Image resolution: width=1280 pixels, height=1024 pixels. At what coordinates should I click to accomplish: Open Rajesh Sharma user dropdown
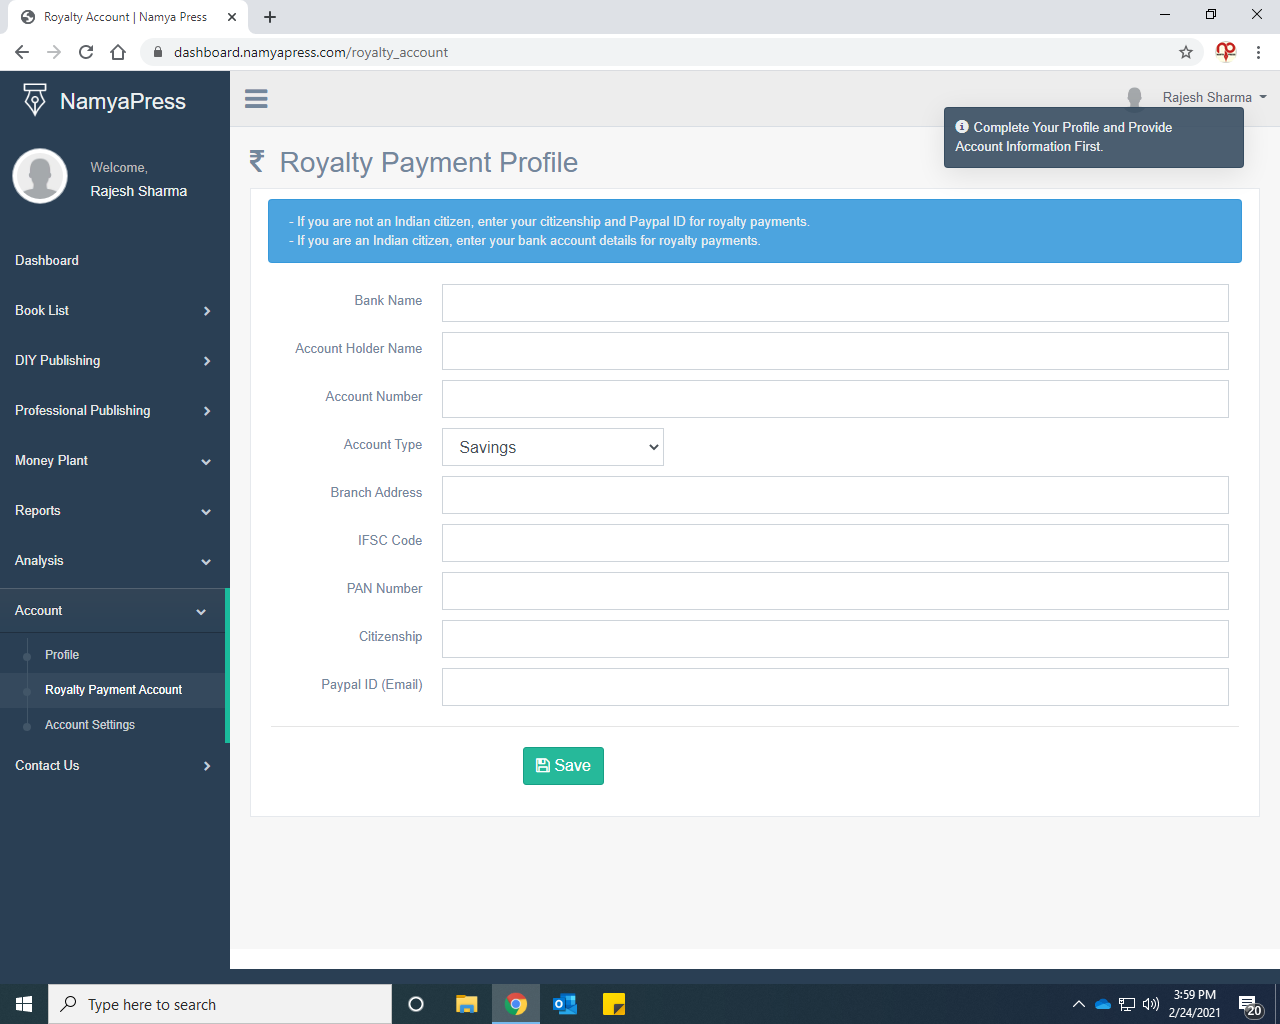tap(1213, 97)
